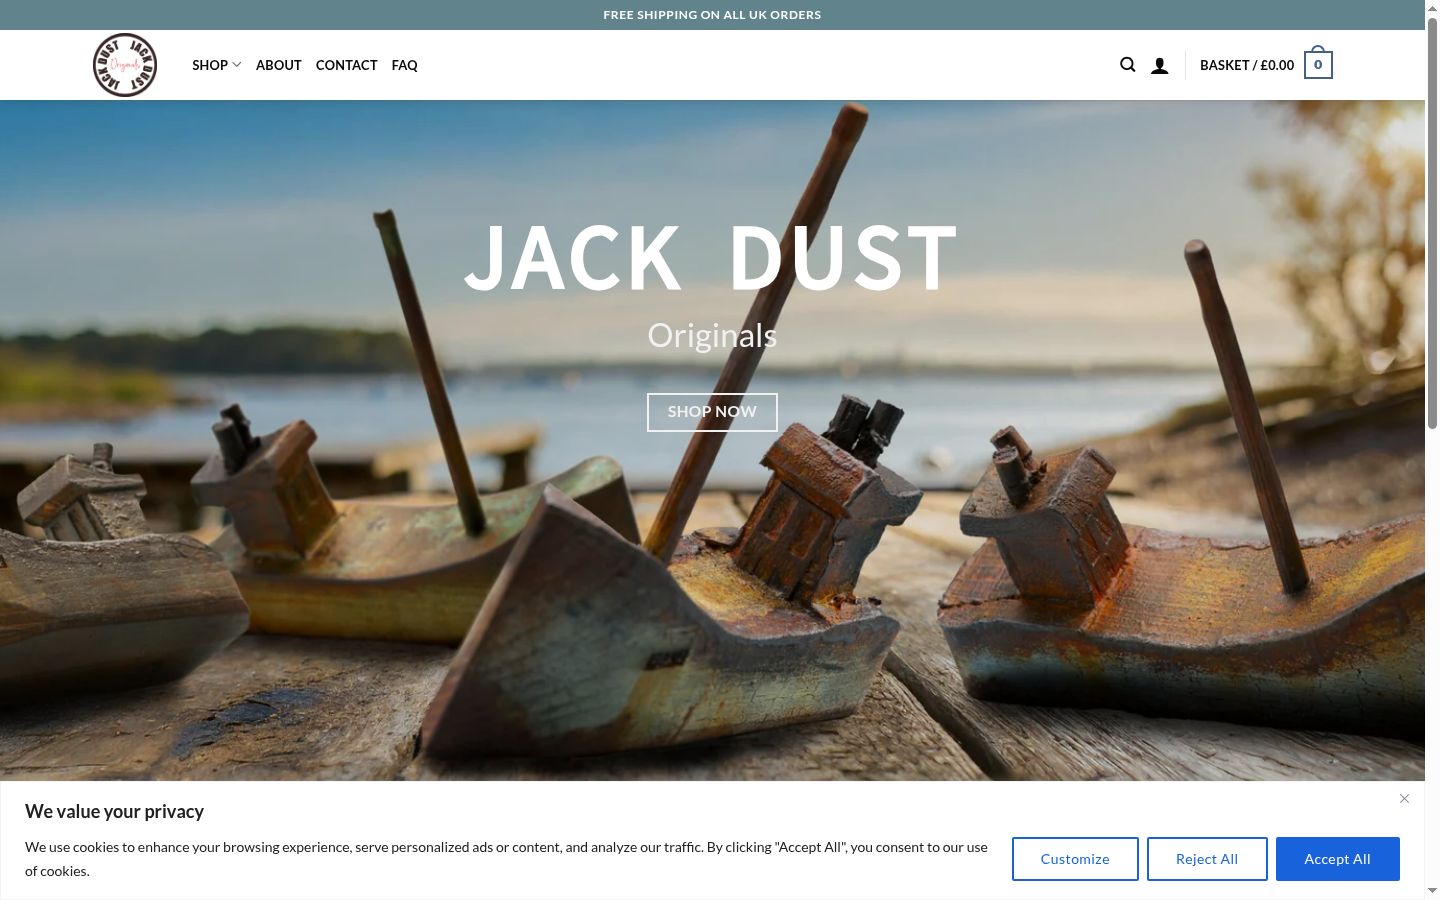Screen dimensions: 1440x900
Task: Reject All cookies
Action: pyautogui.click(x=1207, y=859)
